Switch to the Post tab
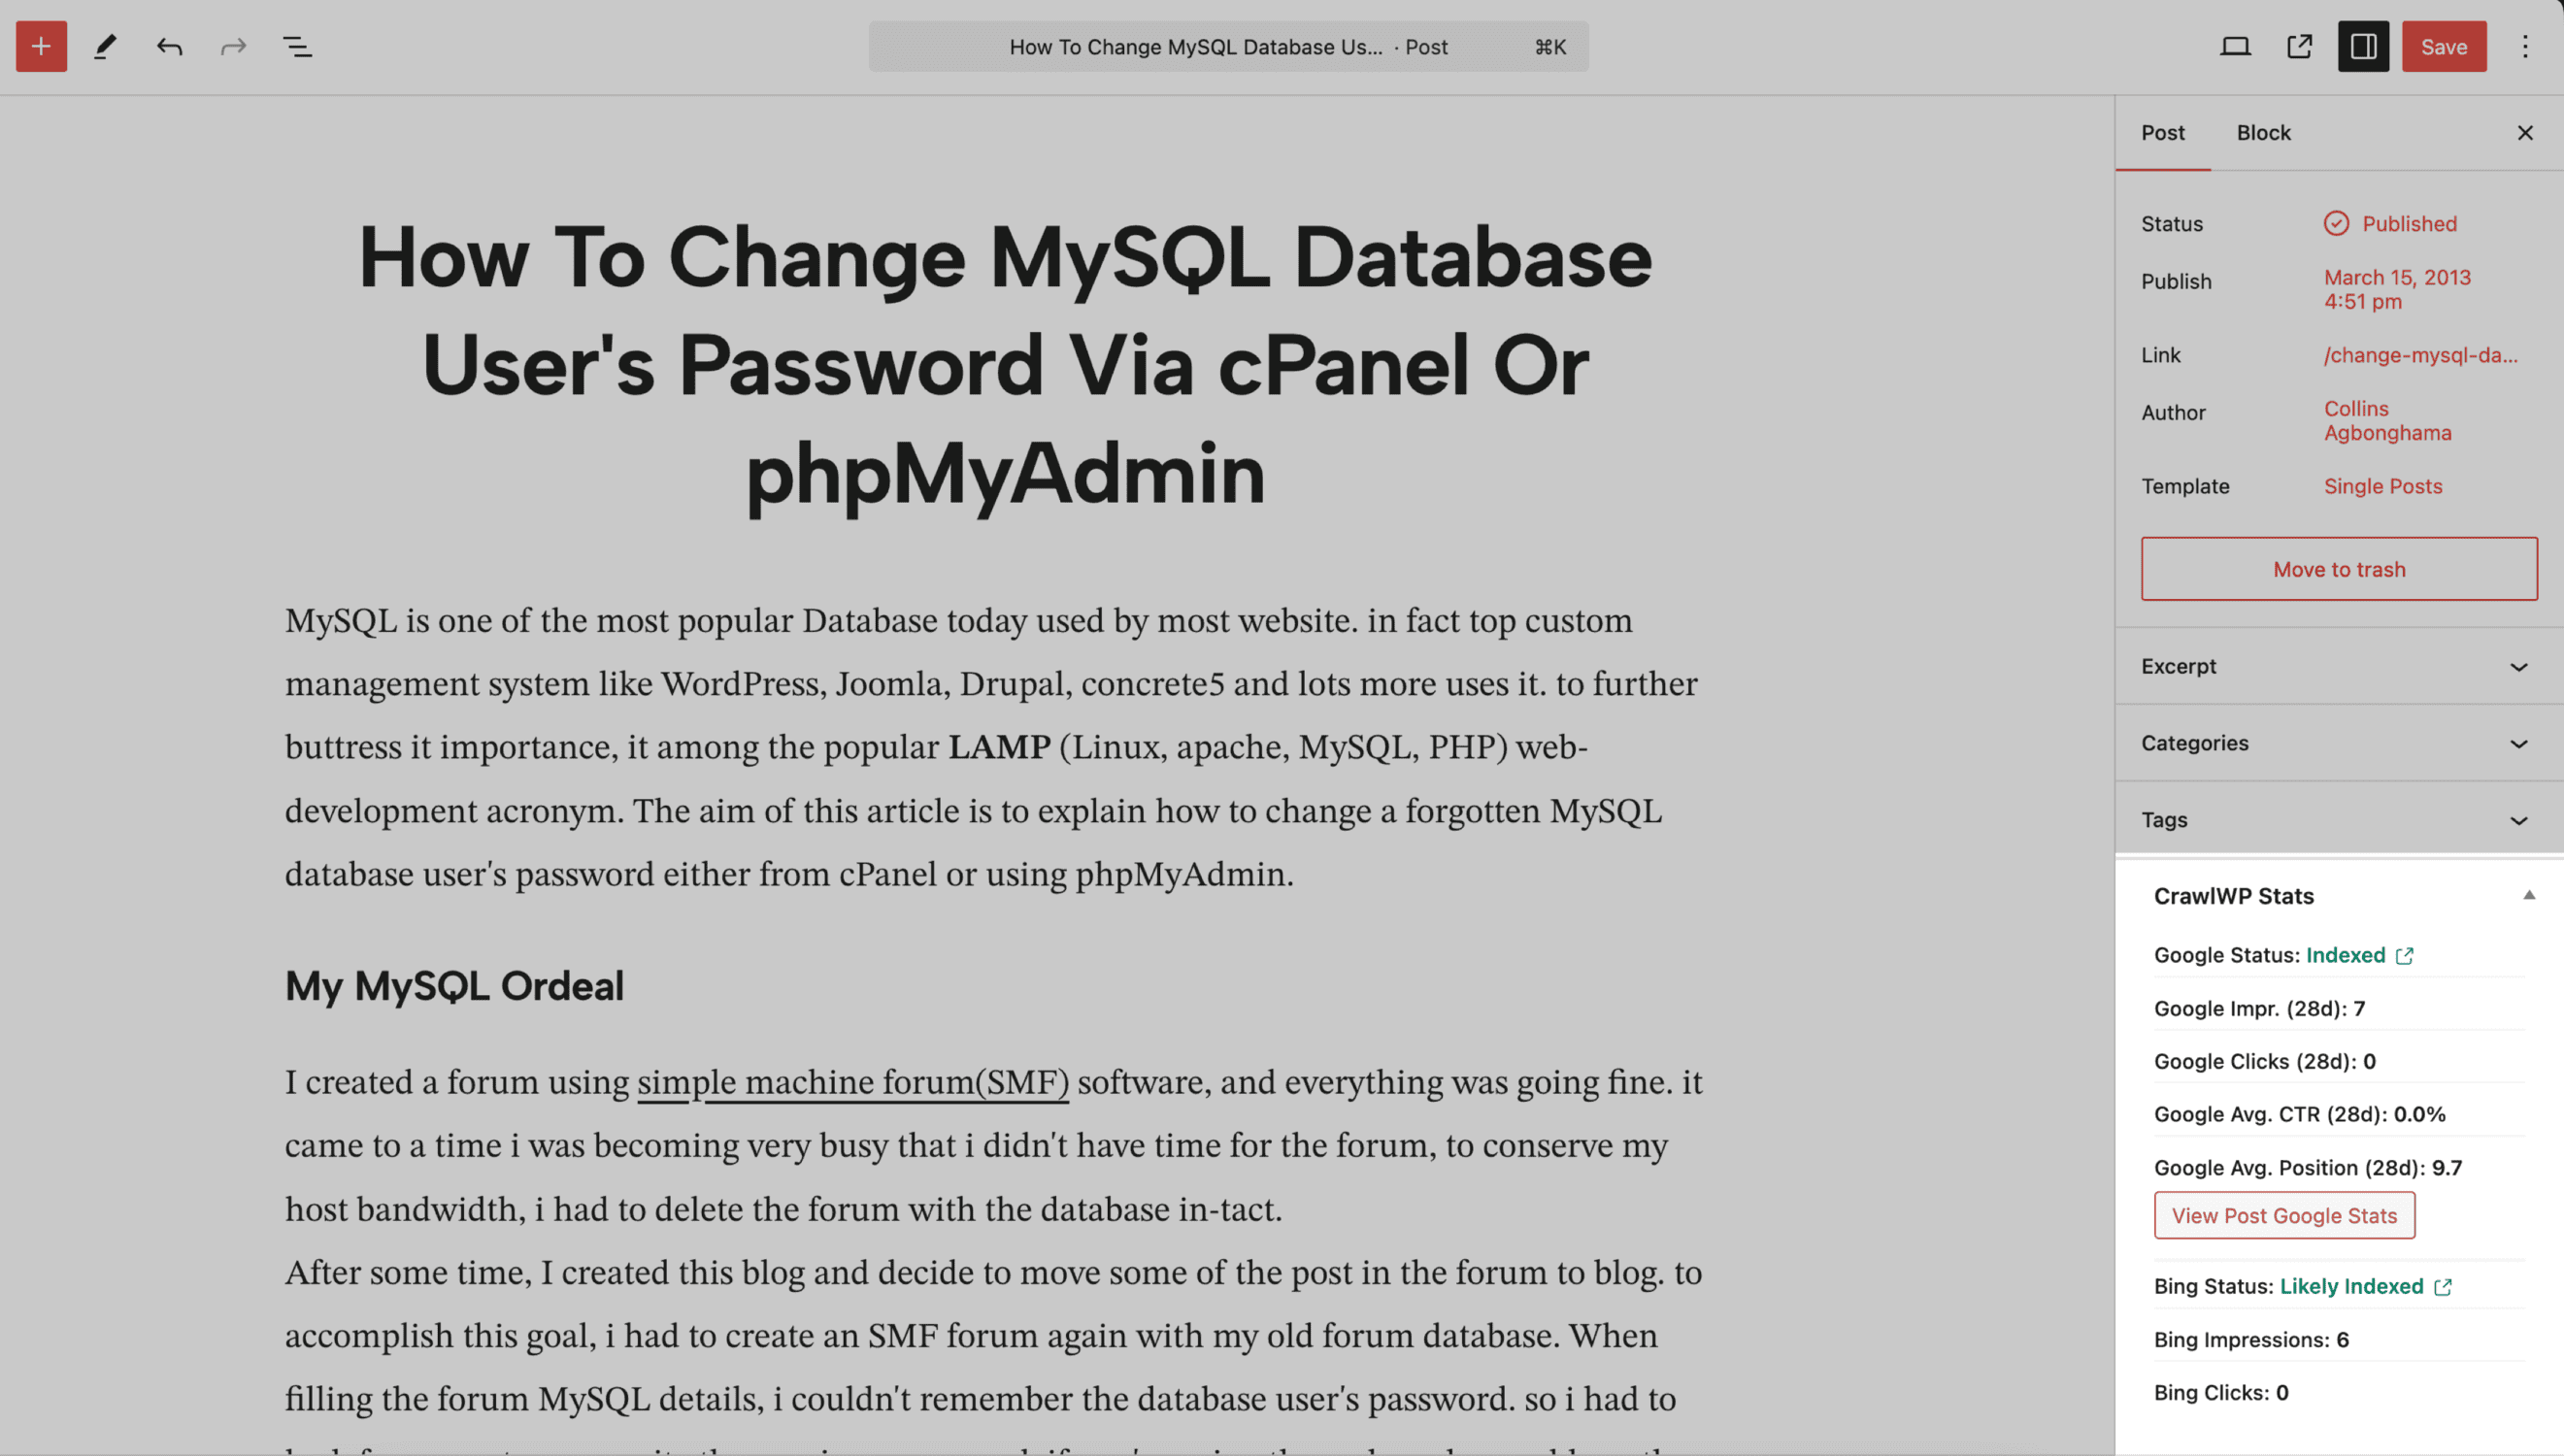Viewport: 2564px width, 1456px height. coord(2162,133)
